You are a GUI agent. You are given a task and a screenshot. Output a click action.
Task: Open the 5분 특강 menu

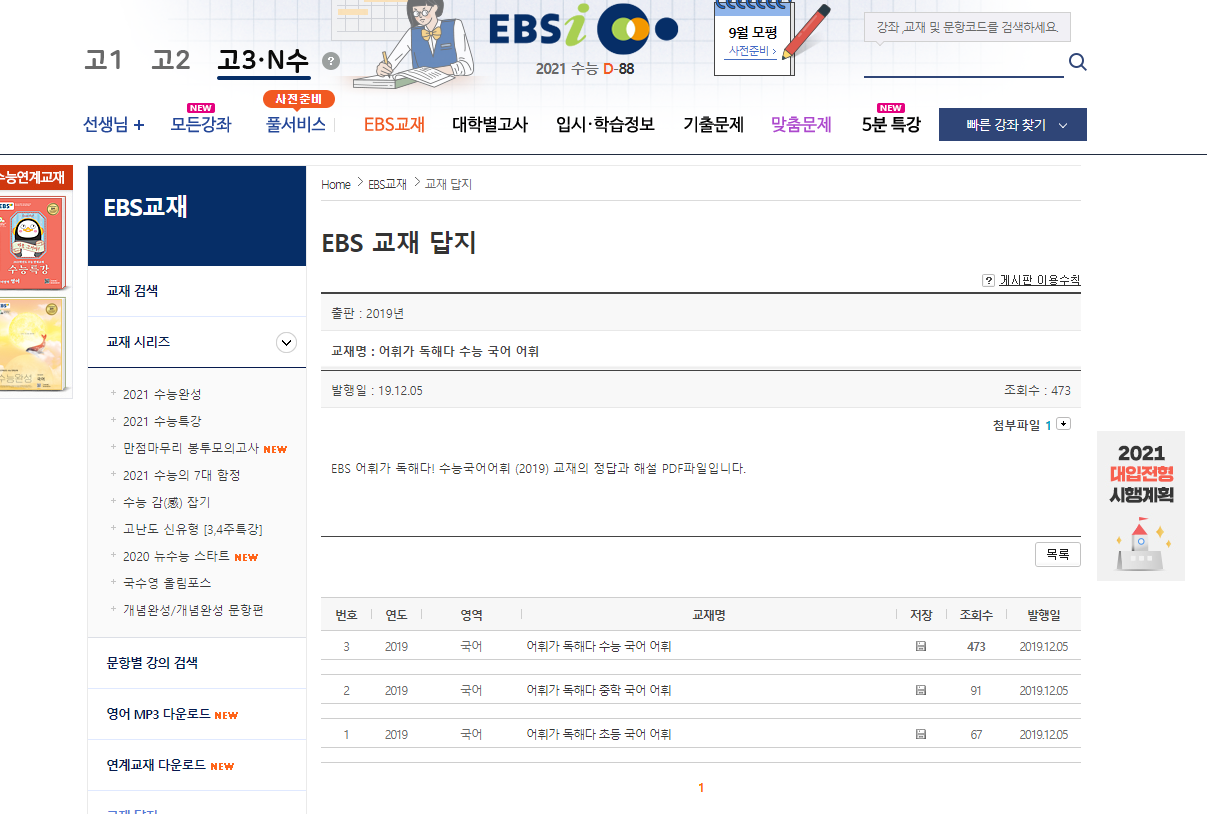coord(891,125)
